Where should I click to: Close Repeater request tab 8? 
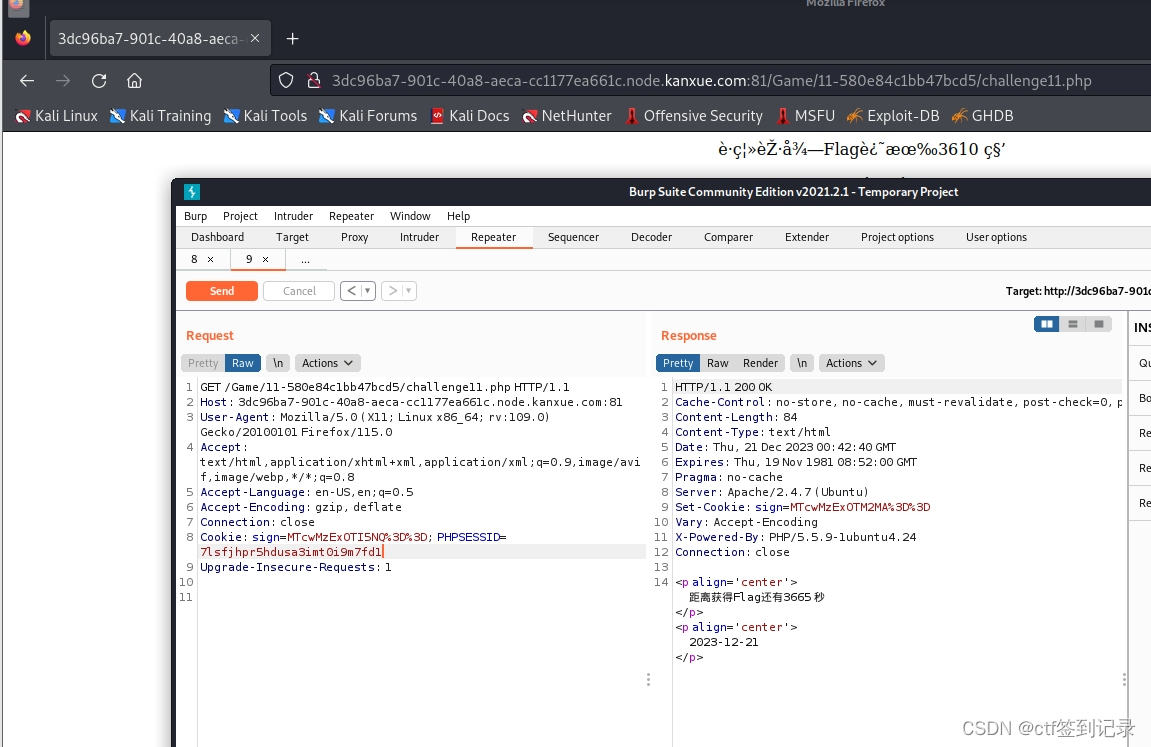pyautogui.click(x=211, y=260)
